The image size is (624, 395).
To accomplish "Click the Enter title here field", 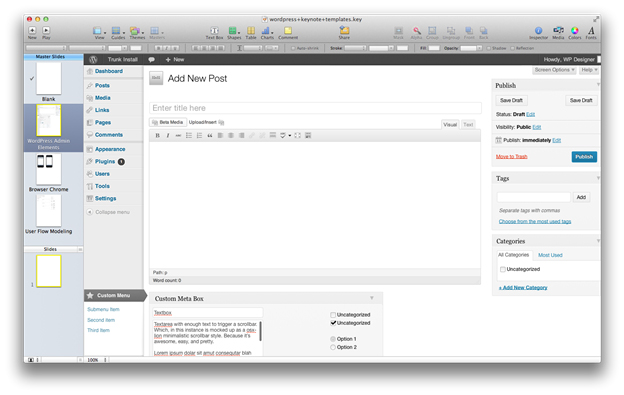I will [x=315, y=108].
